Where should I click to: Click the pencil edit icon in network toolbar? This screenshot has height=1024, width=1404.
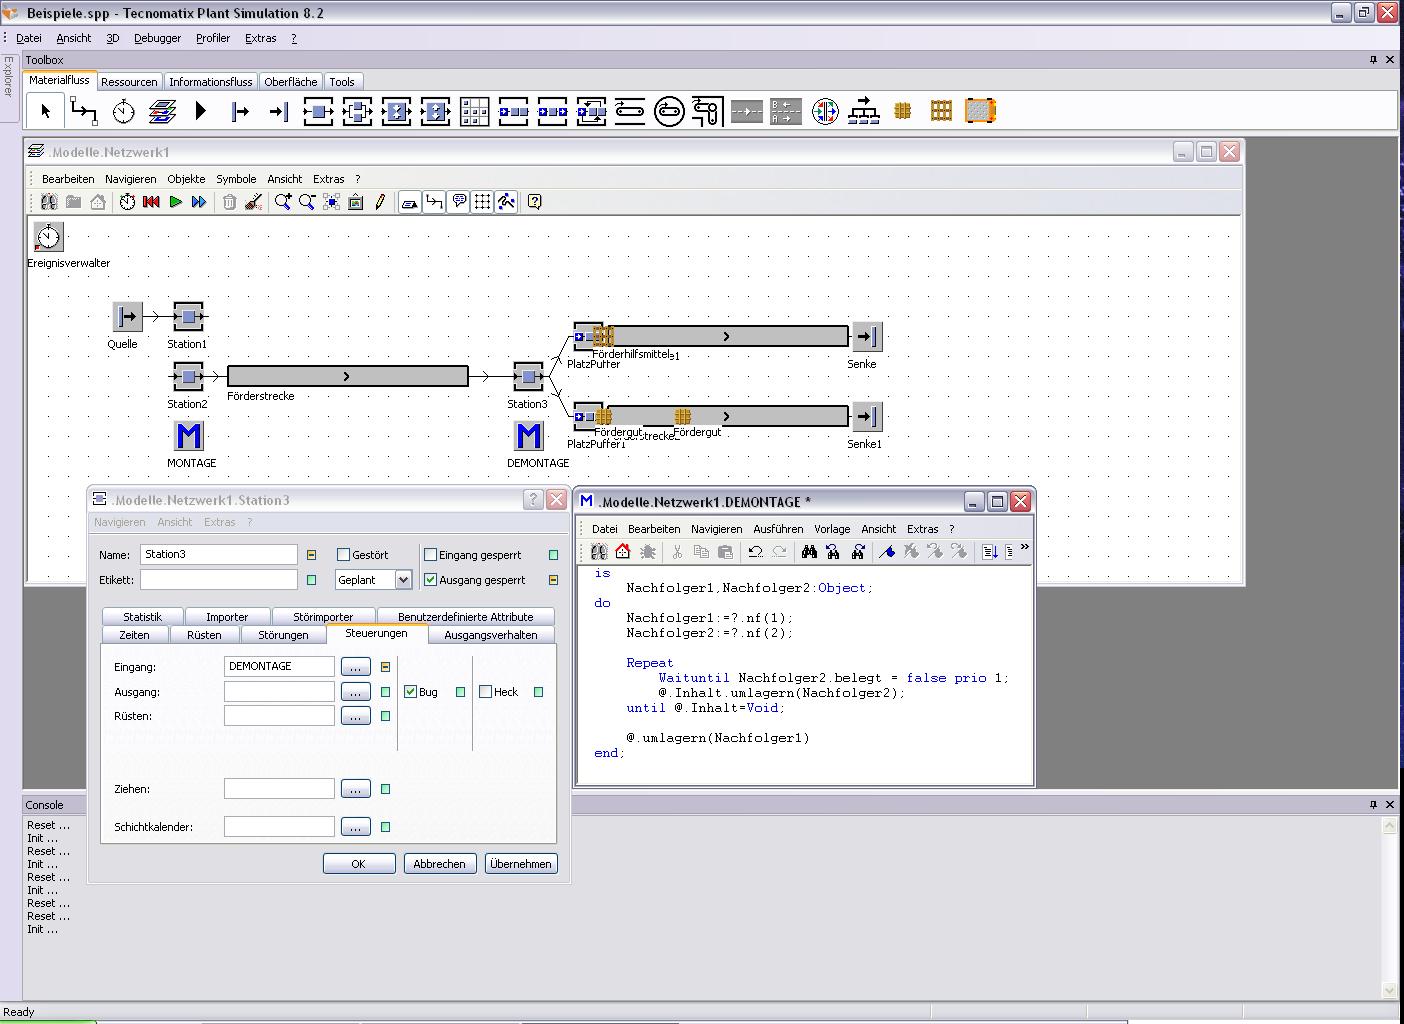click(380, 202)
